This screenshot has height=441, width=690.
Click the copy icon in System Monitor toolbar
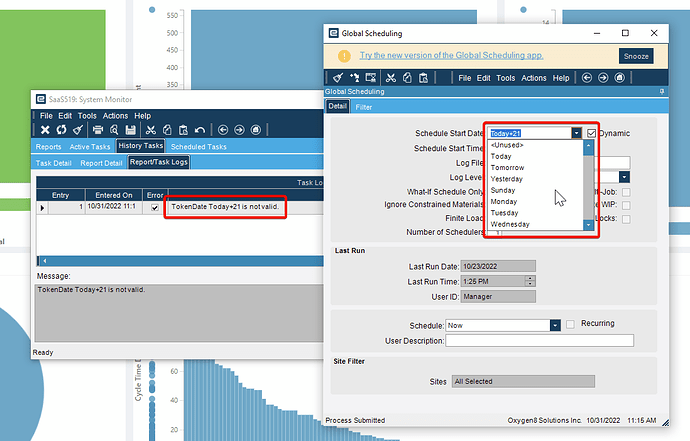tap(167, 130)
